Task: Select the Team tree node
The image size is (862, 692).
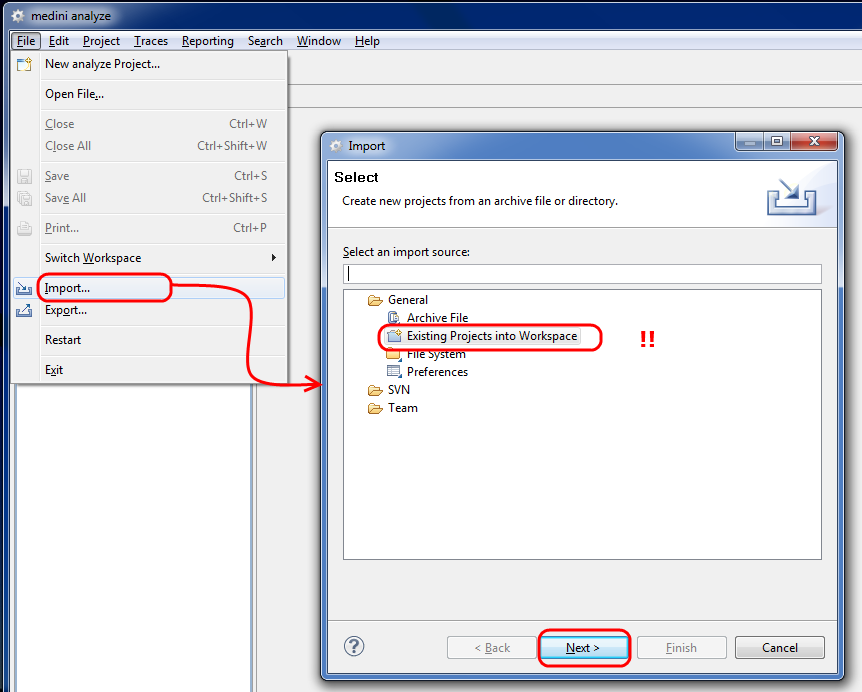Action: click(402, 408)
